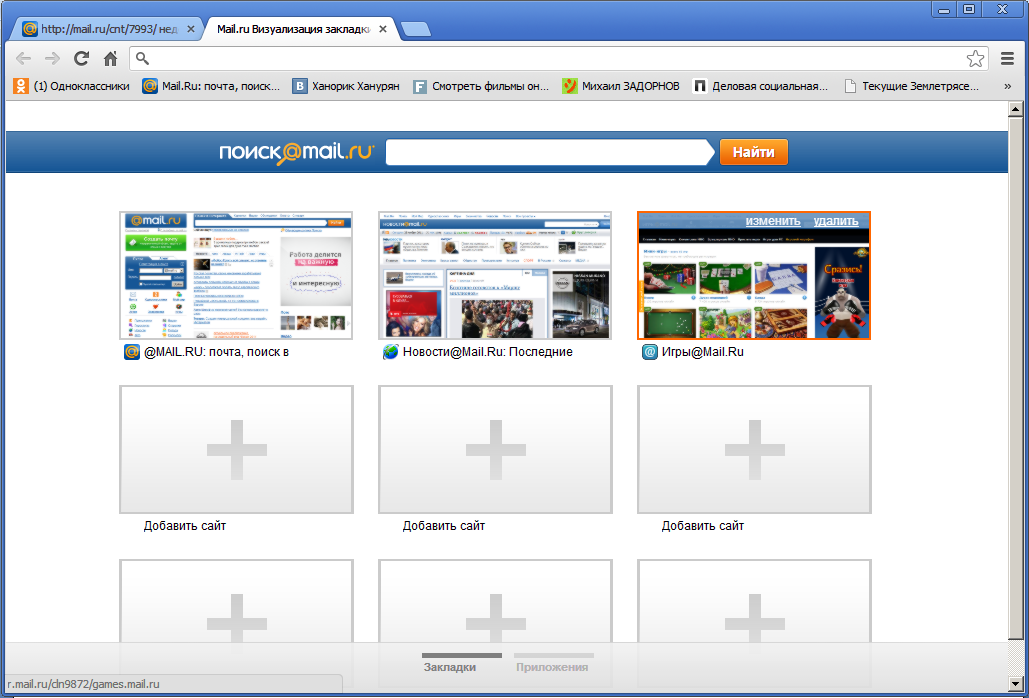Viewport: 1029px width, 698px height.
Task: Expand hidden bookmarks with the double chevron
Action: [1007, 86]
